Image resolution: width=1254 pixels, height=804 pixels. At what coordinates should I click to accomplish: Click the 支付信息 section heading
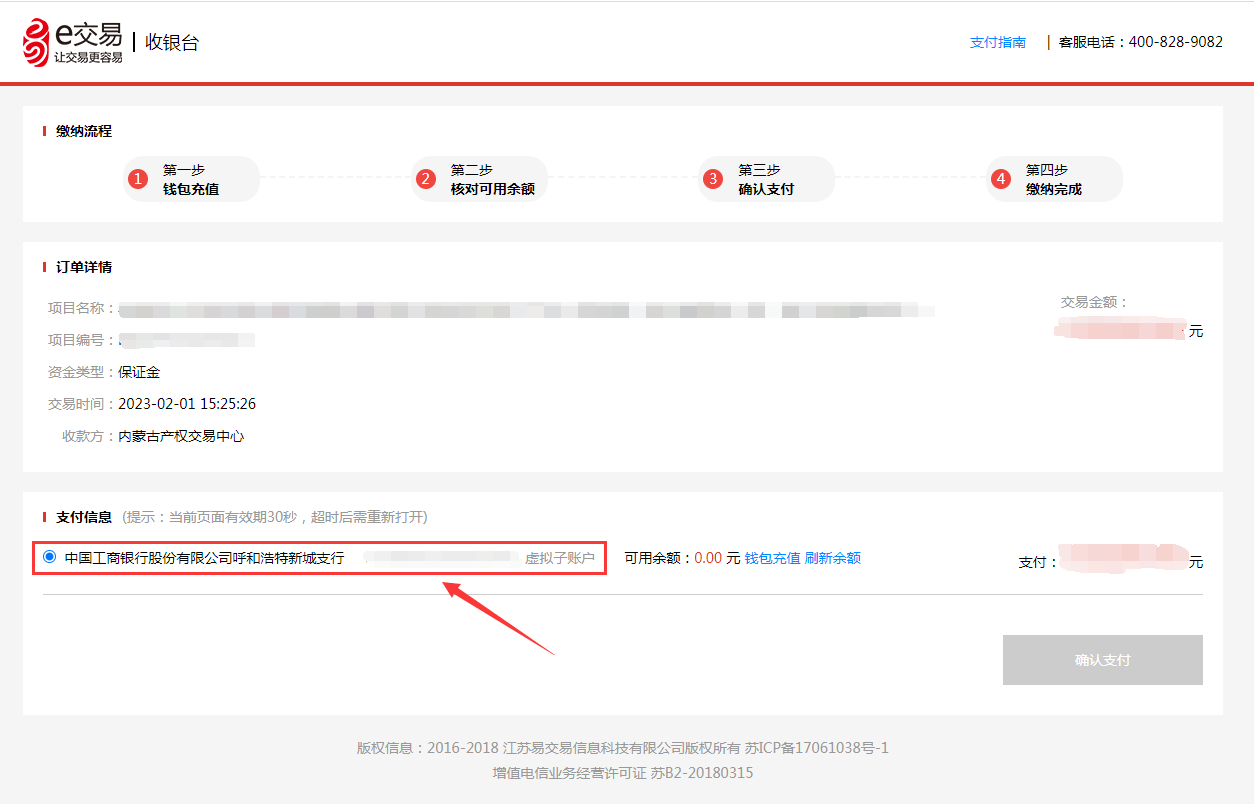[x=84, y=517]
